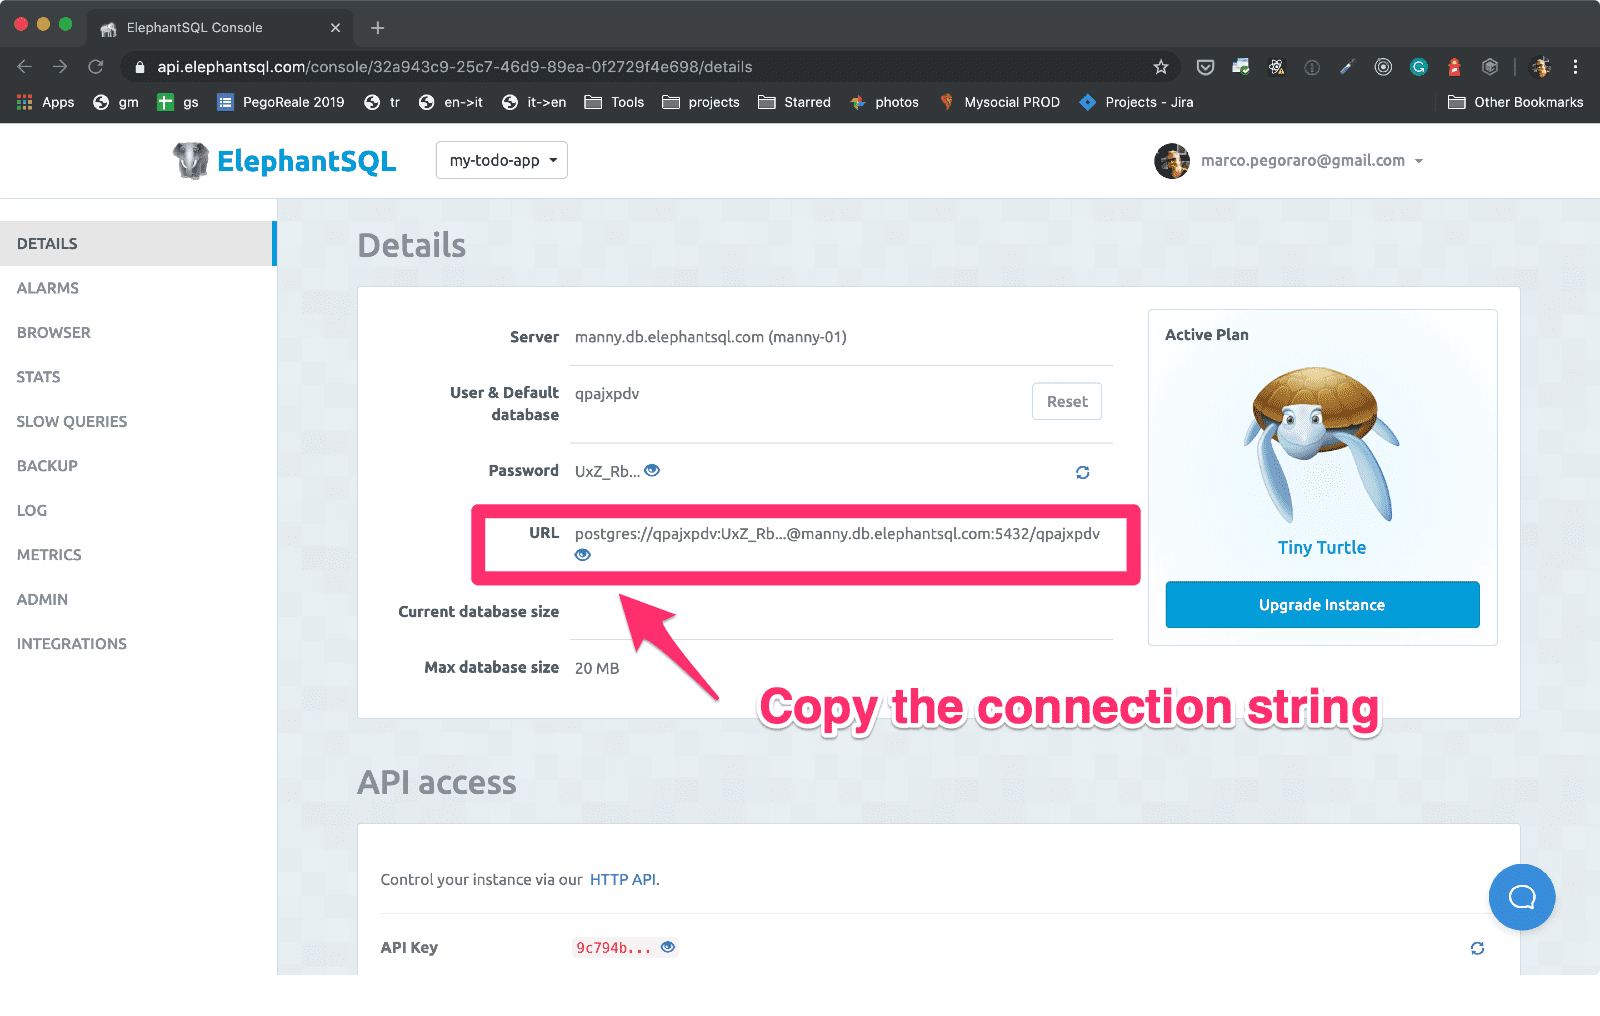1600x1016 pixels.
Task: Click the browser address bar URL
Action: click(455, 67)
